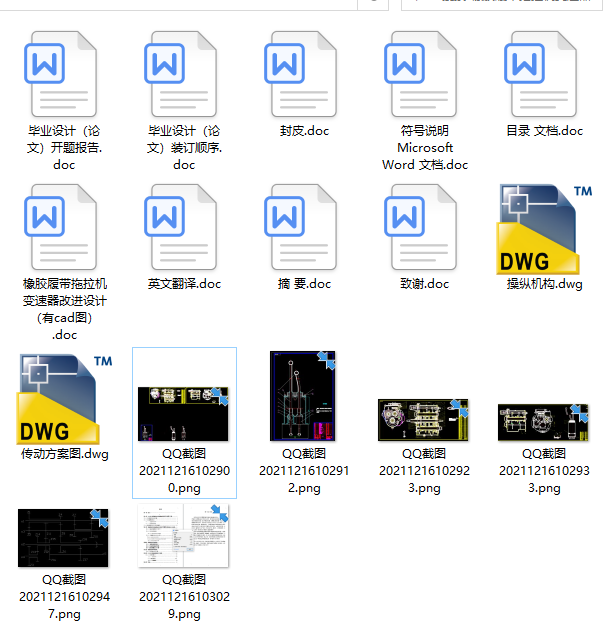This screenshot has width=615, height=632.
Task: Select the 毕业设计（论文）开题报告.doc Word icon
Action: coord(60,74)
